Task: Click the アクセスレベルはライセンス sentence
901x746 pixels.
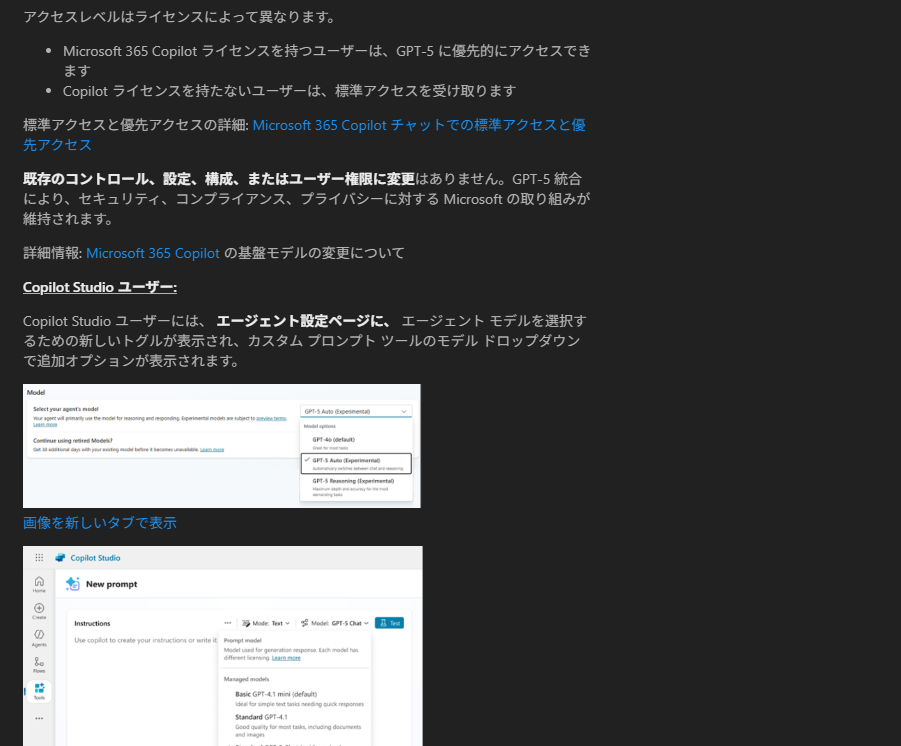Action: pyautogui.click(x=179, y=17)
